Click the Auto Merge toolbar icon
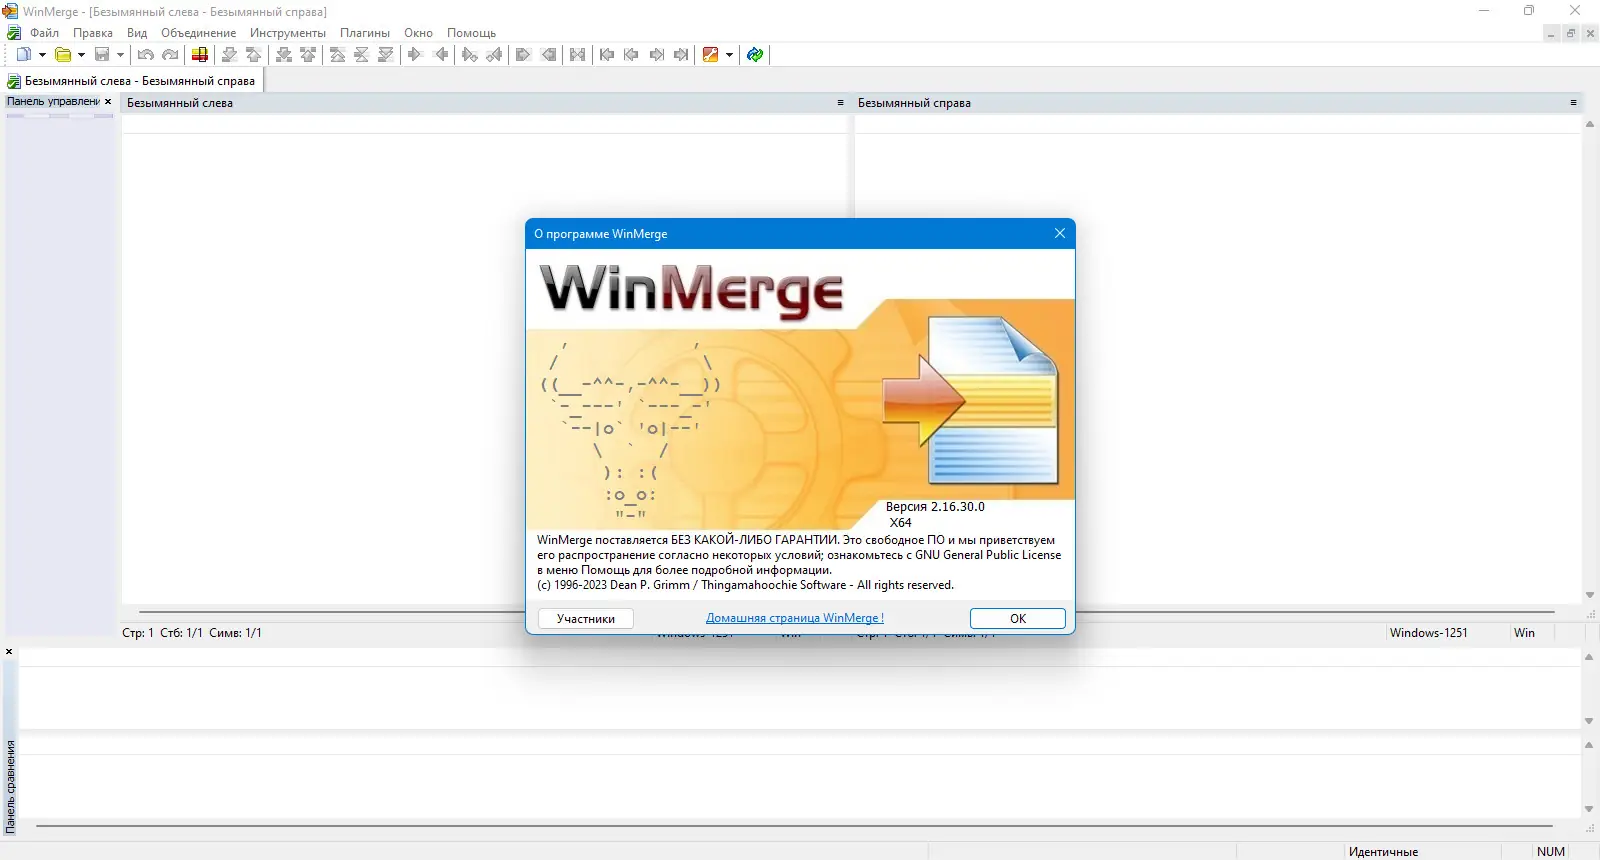 [x=578, y=55]
